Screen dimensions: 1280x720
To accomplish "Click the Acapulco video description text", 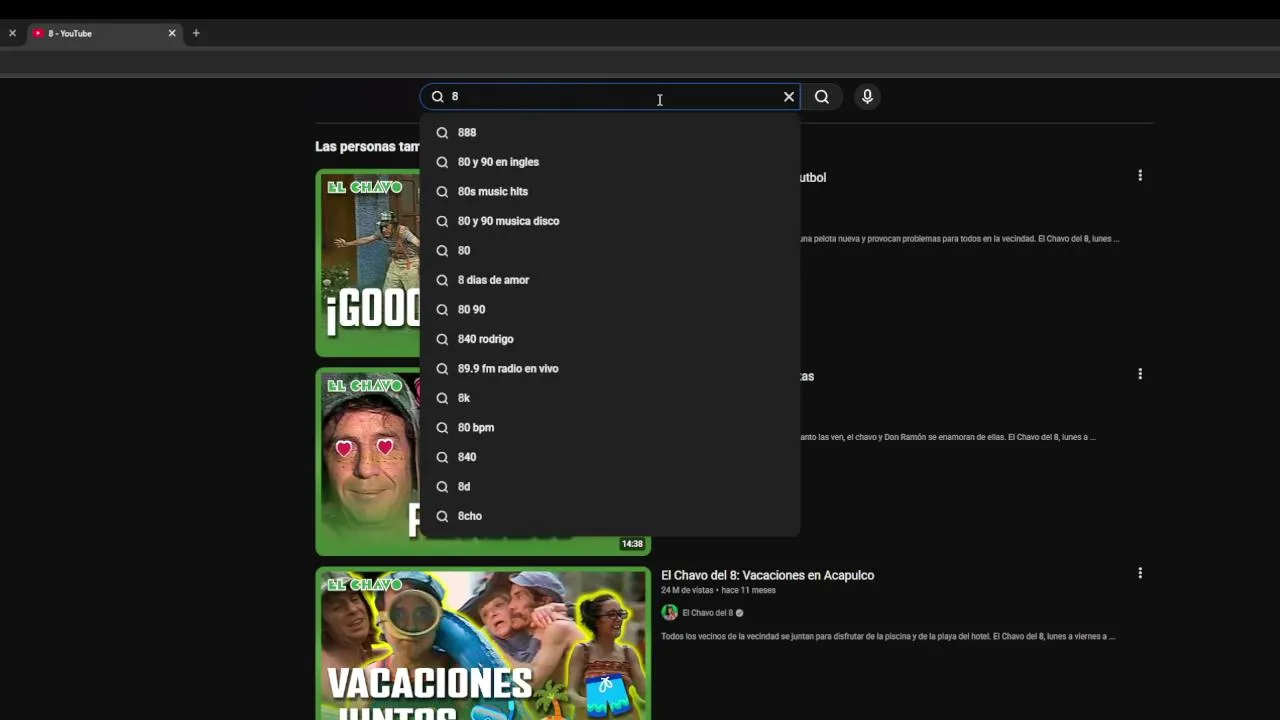I will tap(888, 636).
